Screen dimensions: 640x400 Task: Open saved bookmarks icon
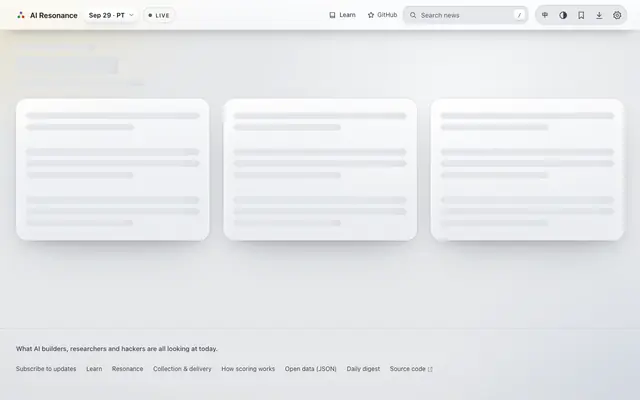coord(581,15)
